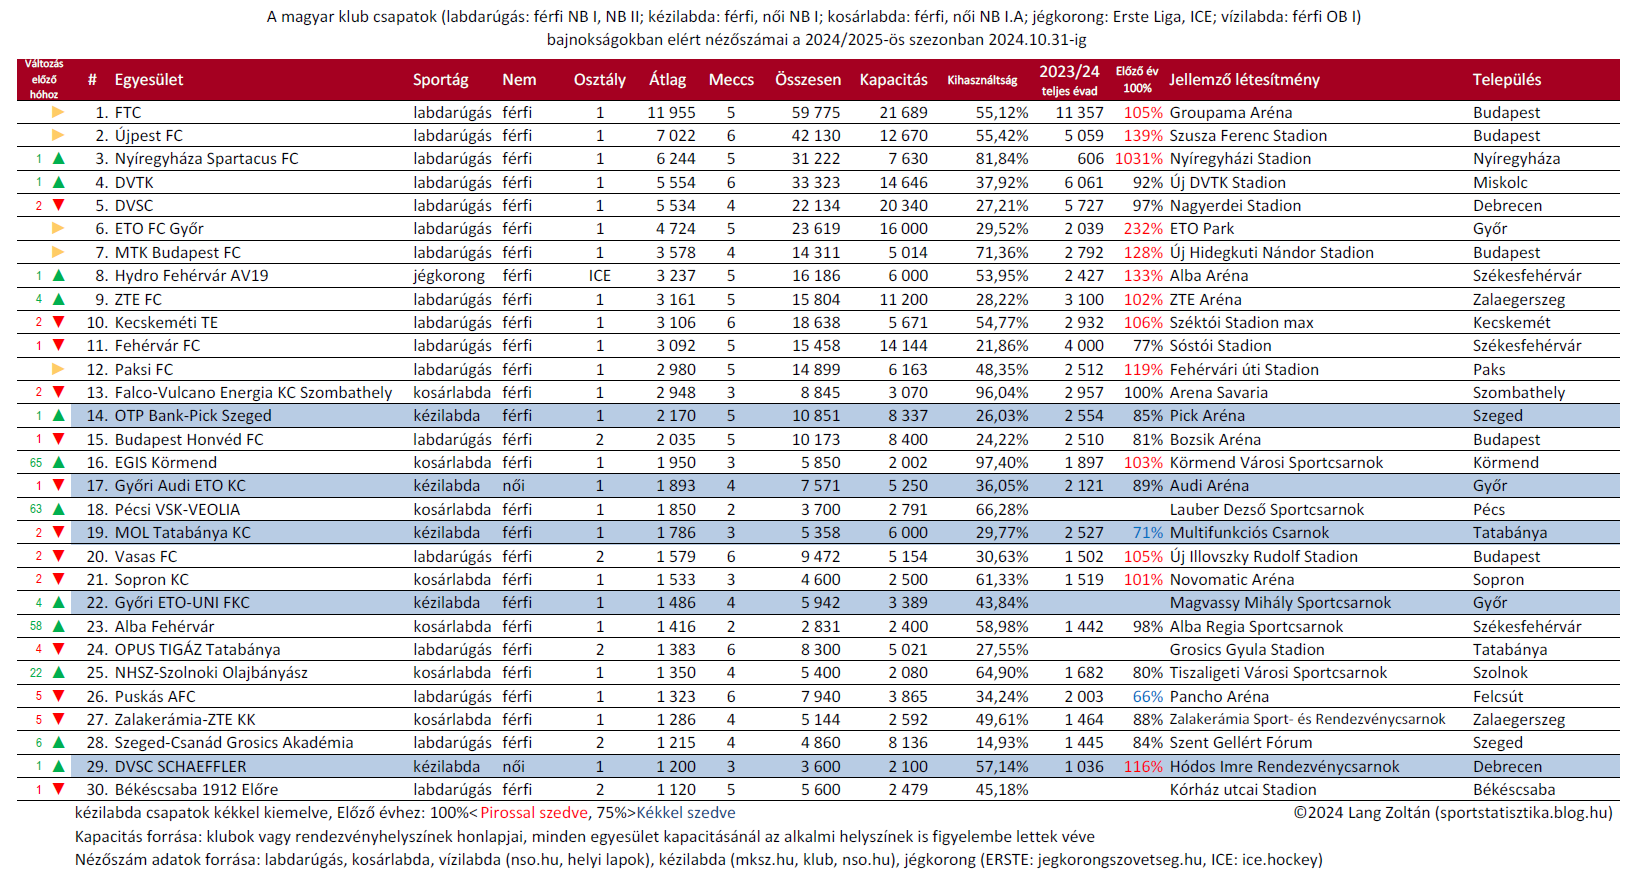Screen dimensions: 1643x881
Task: Click the Körmend Városi Sportcsarnok cell
Action: click(x=1276, y=463)
